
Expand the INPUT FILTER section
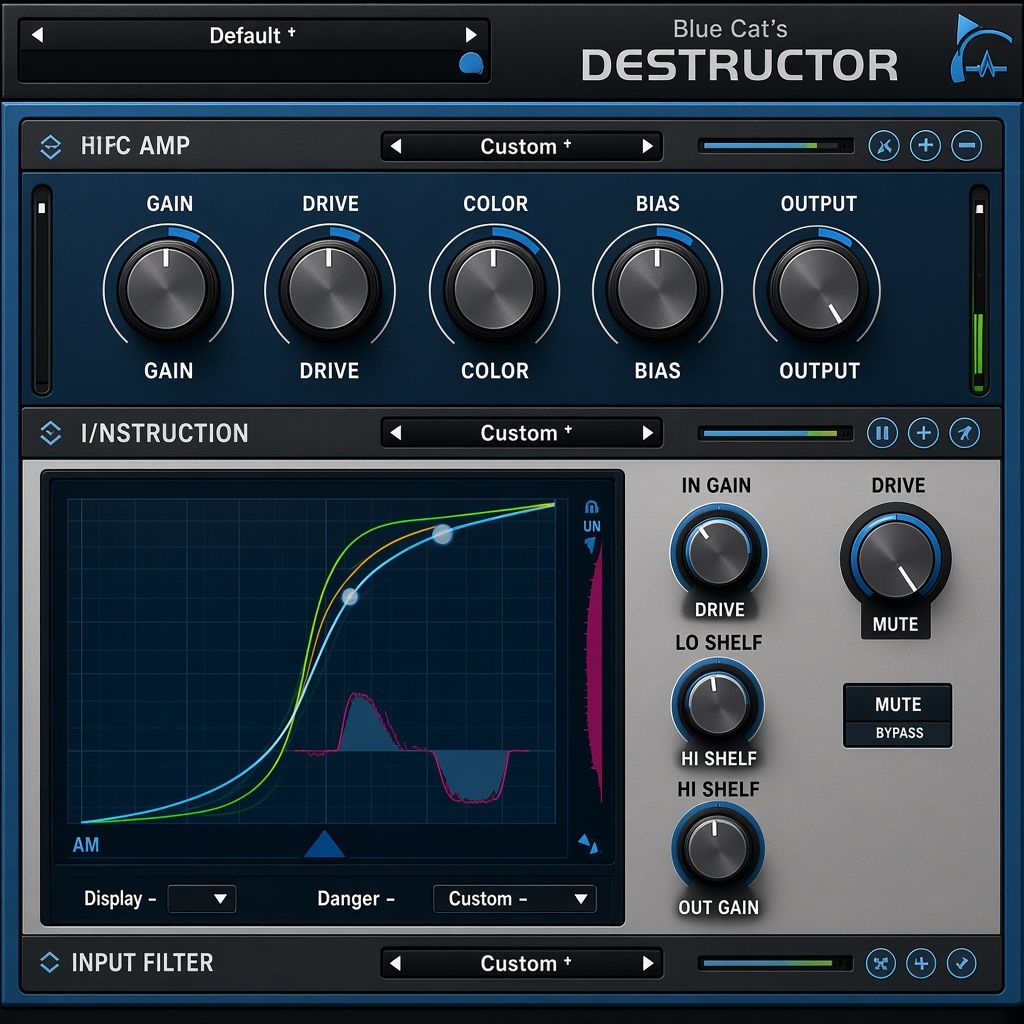coord(50,963)
